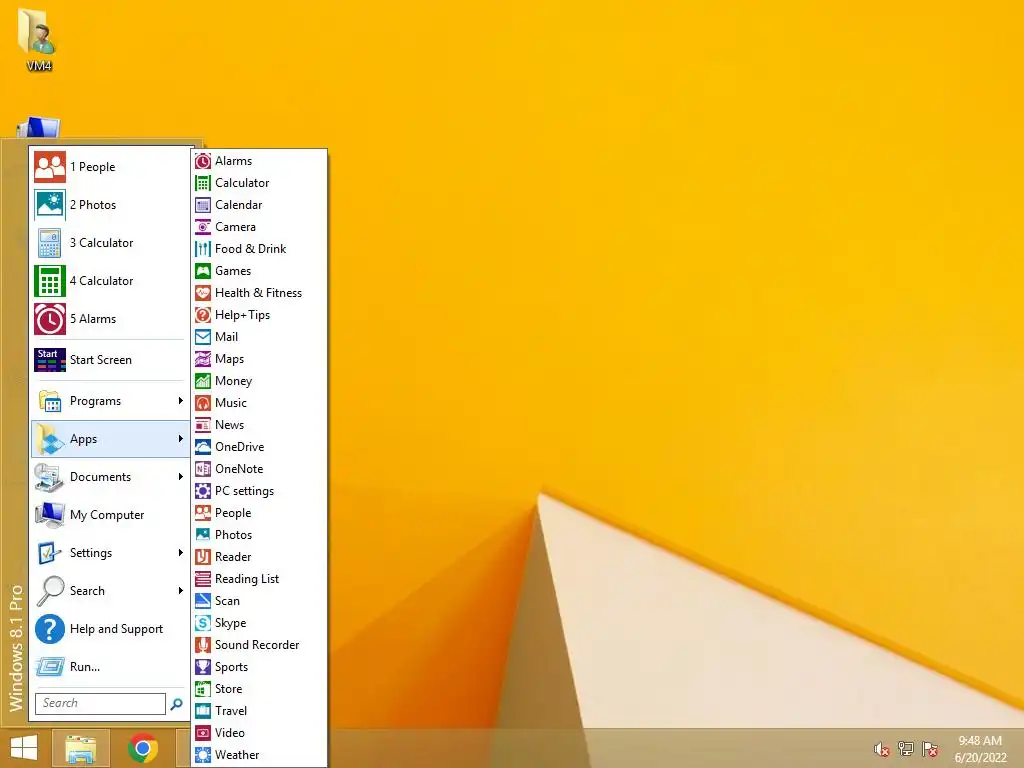Screen dimensions: 1024x768
Task: Launch Google Chrome from the taskbar
Action: (x=143, y=748)
